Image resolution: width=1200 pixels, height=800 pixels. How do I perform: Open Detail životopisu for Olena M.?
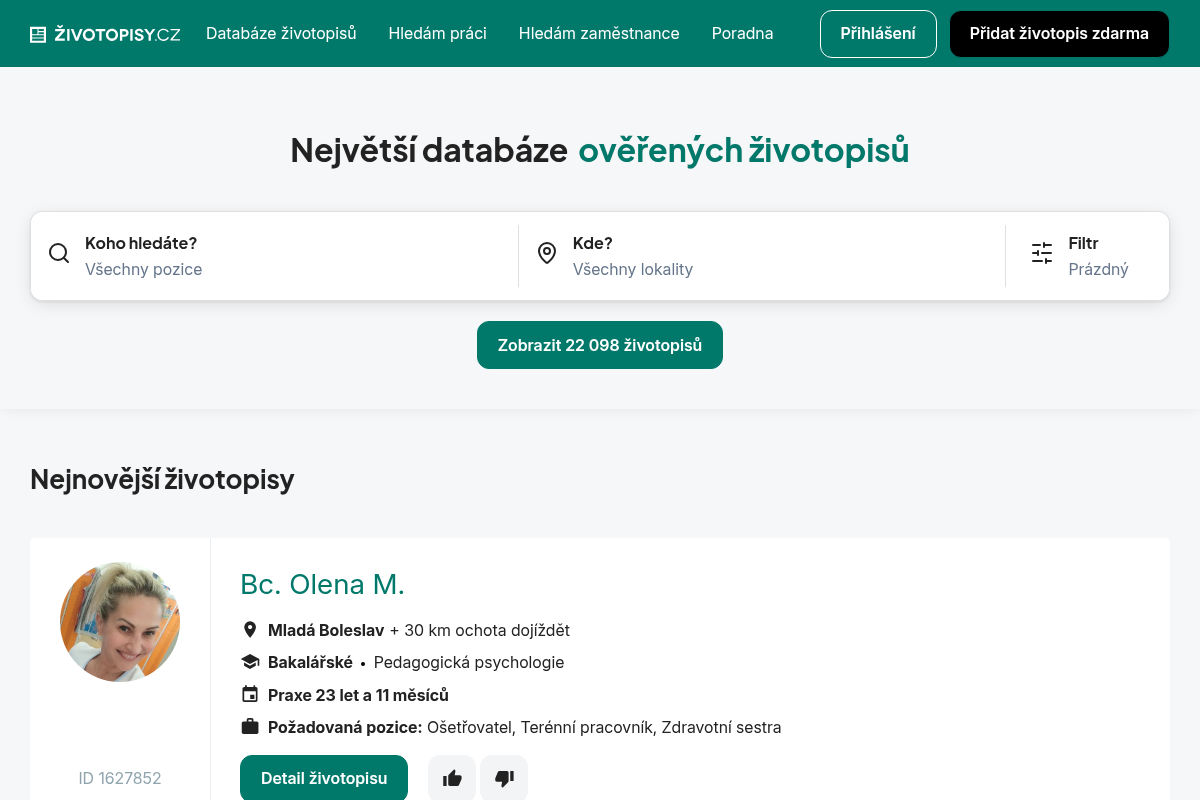click(x=324, y=778)
